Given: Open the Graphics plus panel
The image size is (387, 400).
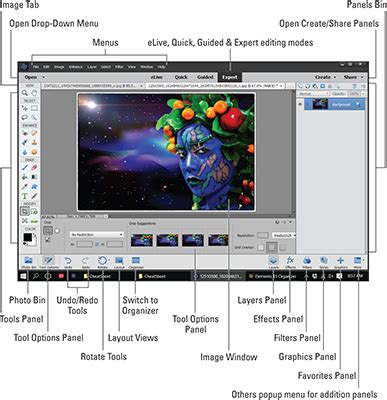Looking at the screenshot, I should tap(340, 262).
